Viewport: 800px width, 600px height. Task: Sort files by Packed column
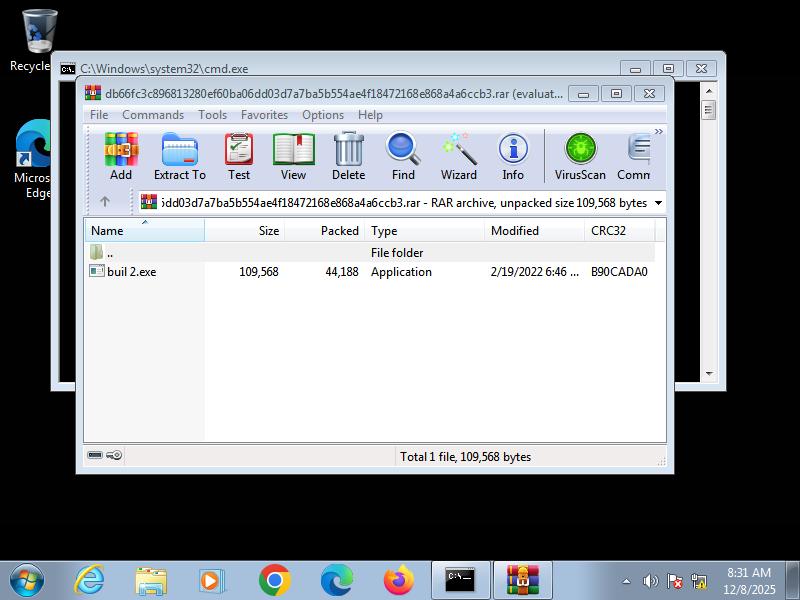point(324,231)
